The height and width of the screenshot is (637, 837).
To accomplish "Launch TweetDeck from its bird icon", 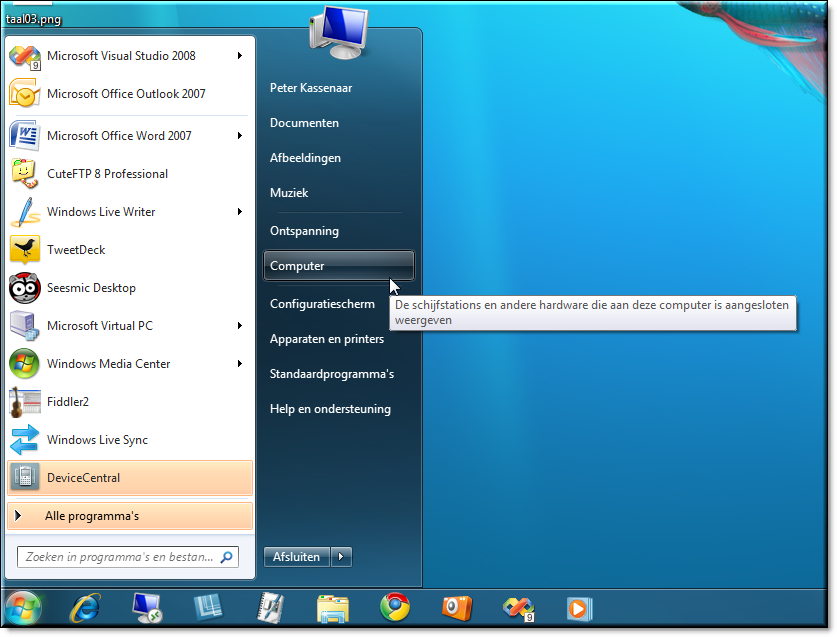I will point(25,250).
